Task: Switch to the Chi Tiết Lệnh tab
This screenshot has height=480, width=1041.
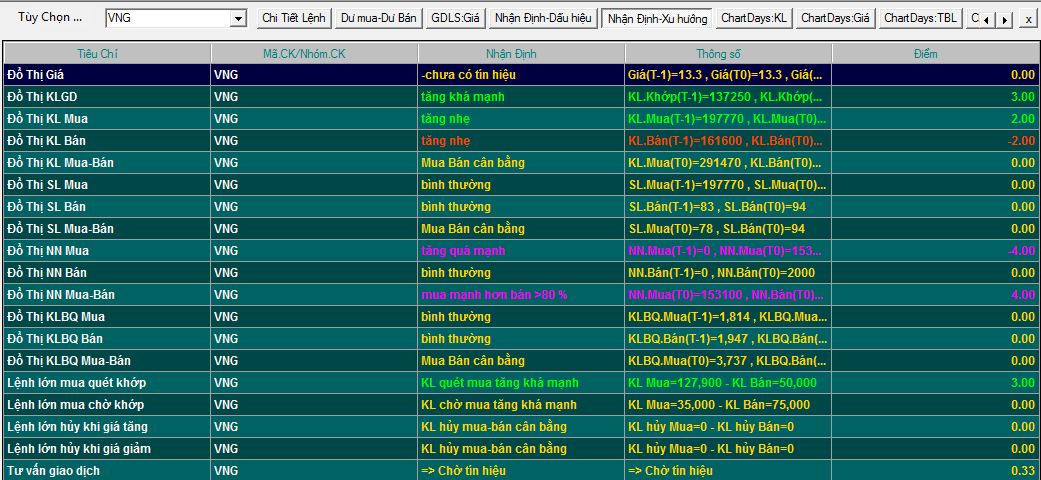Action: point(294,19)
